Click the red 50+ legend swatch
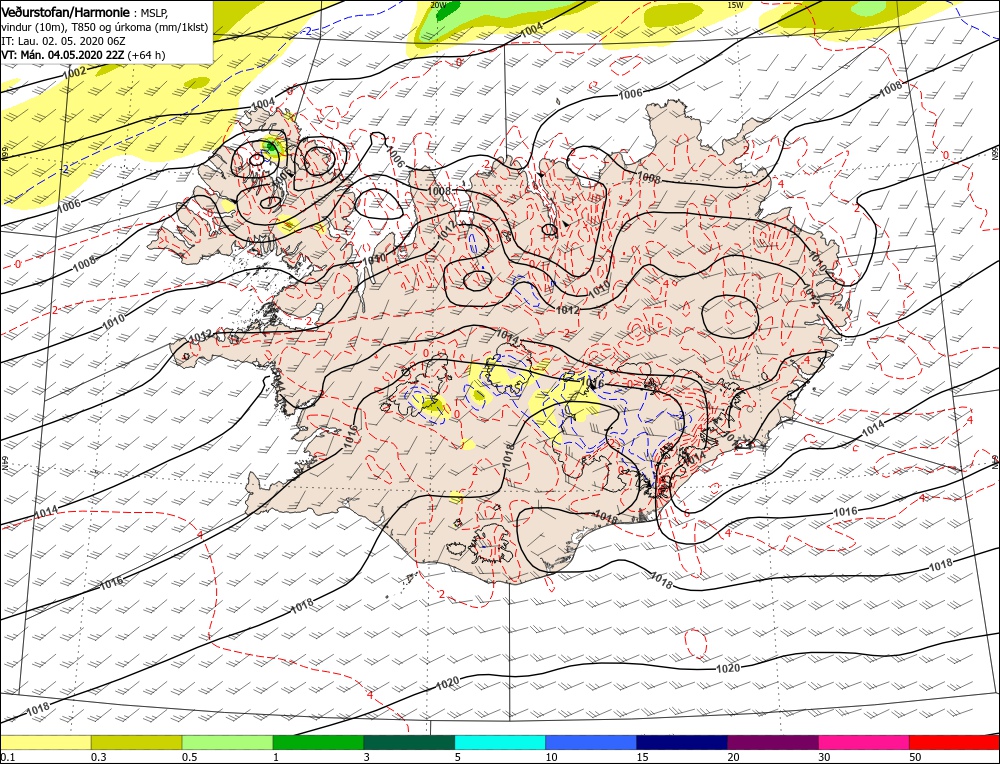The image size is (1000, 764). click(955, 742)
